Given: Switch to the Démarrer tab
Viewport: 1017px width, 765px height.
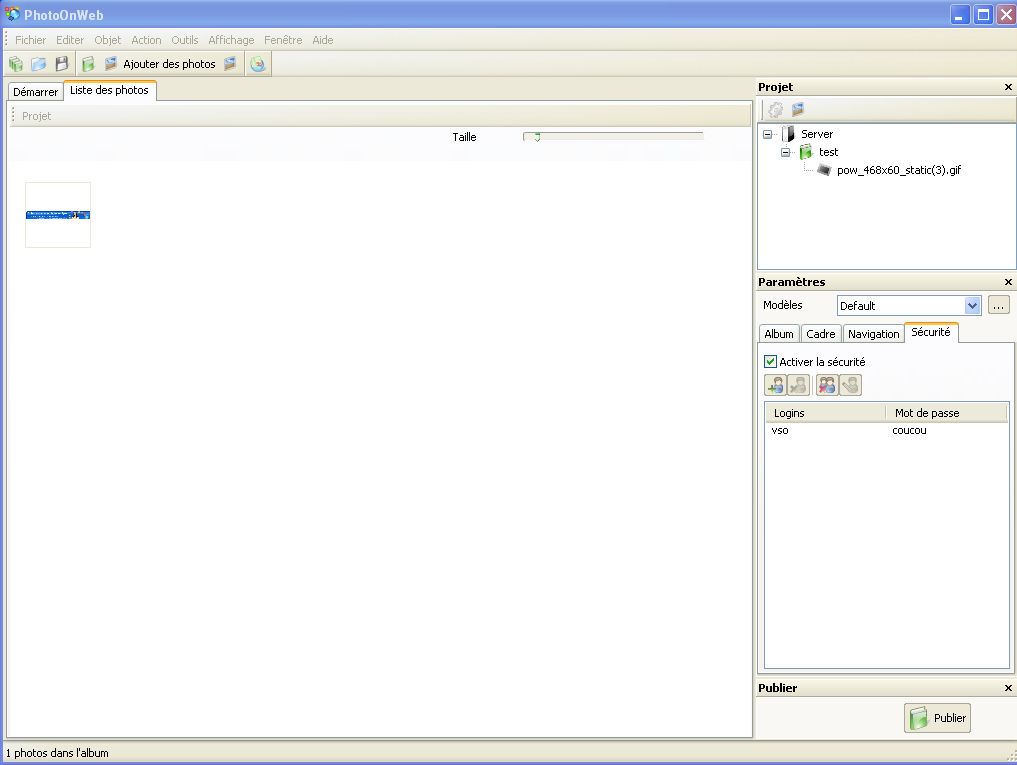Looking at the screenshot, I should (x=35, y=92).
